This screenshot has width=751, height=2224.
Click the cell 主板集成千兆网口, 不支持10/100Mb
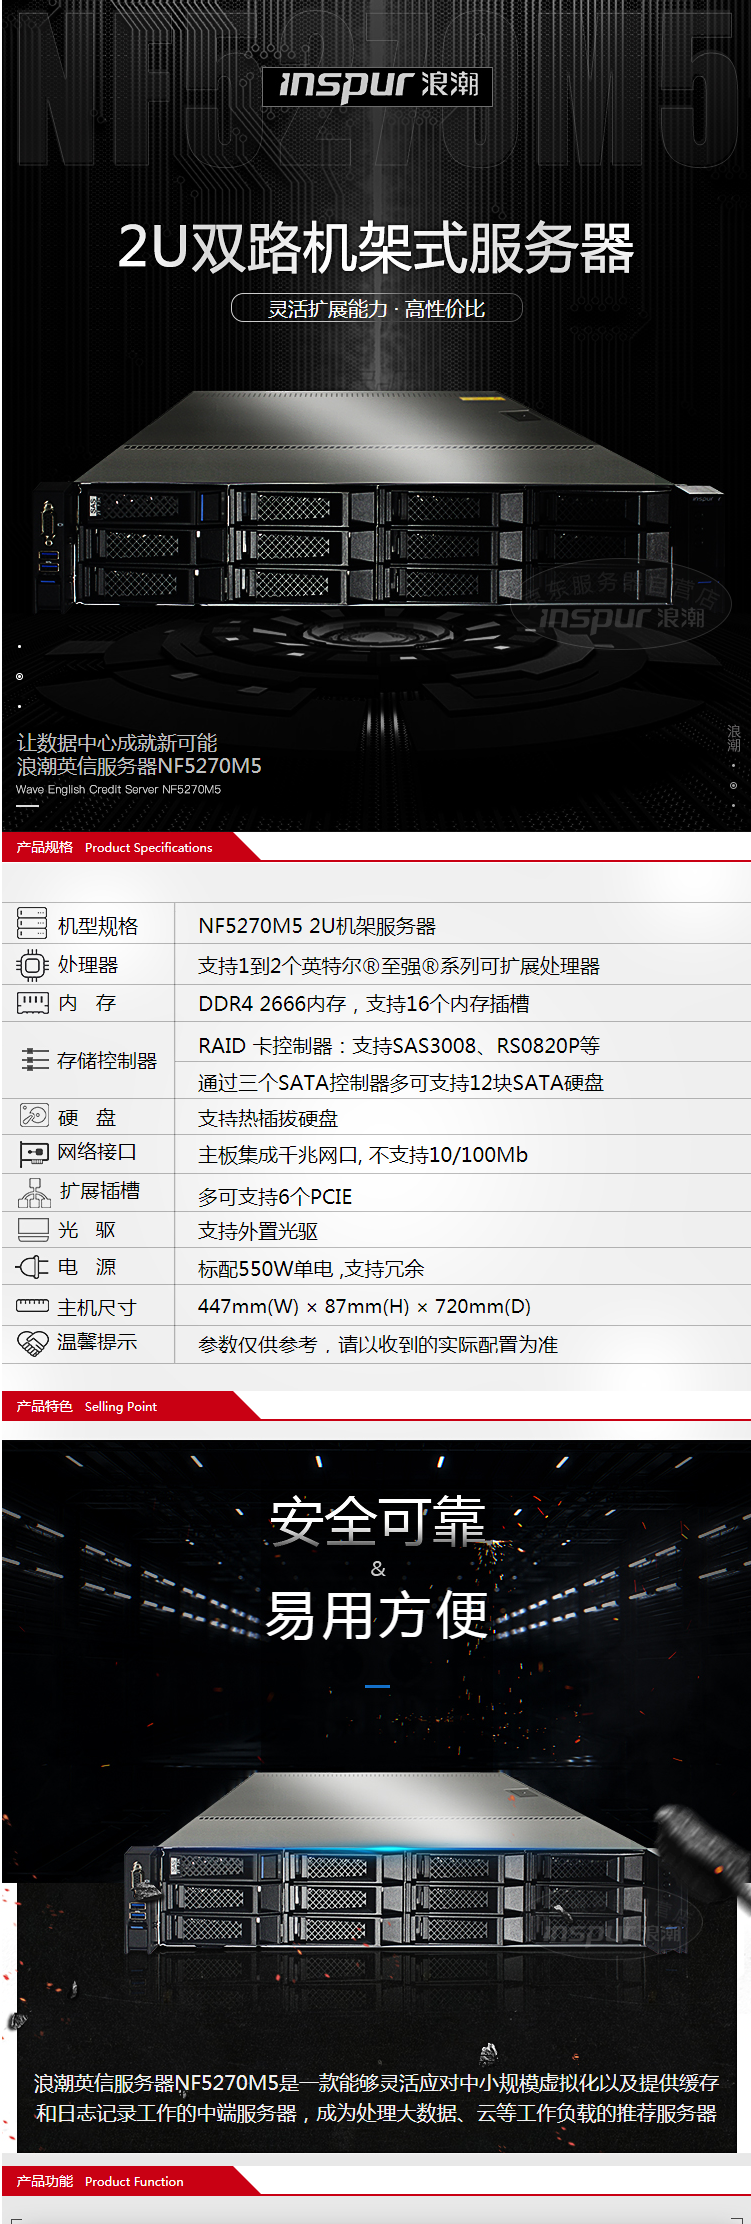pyautogui.click(x=363, y=1155)
